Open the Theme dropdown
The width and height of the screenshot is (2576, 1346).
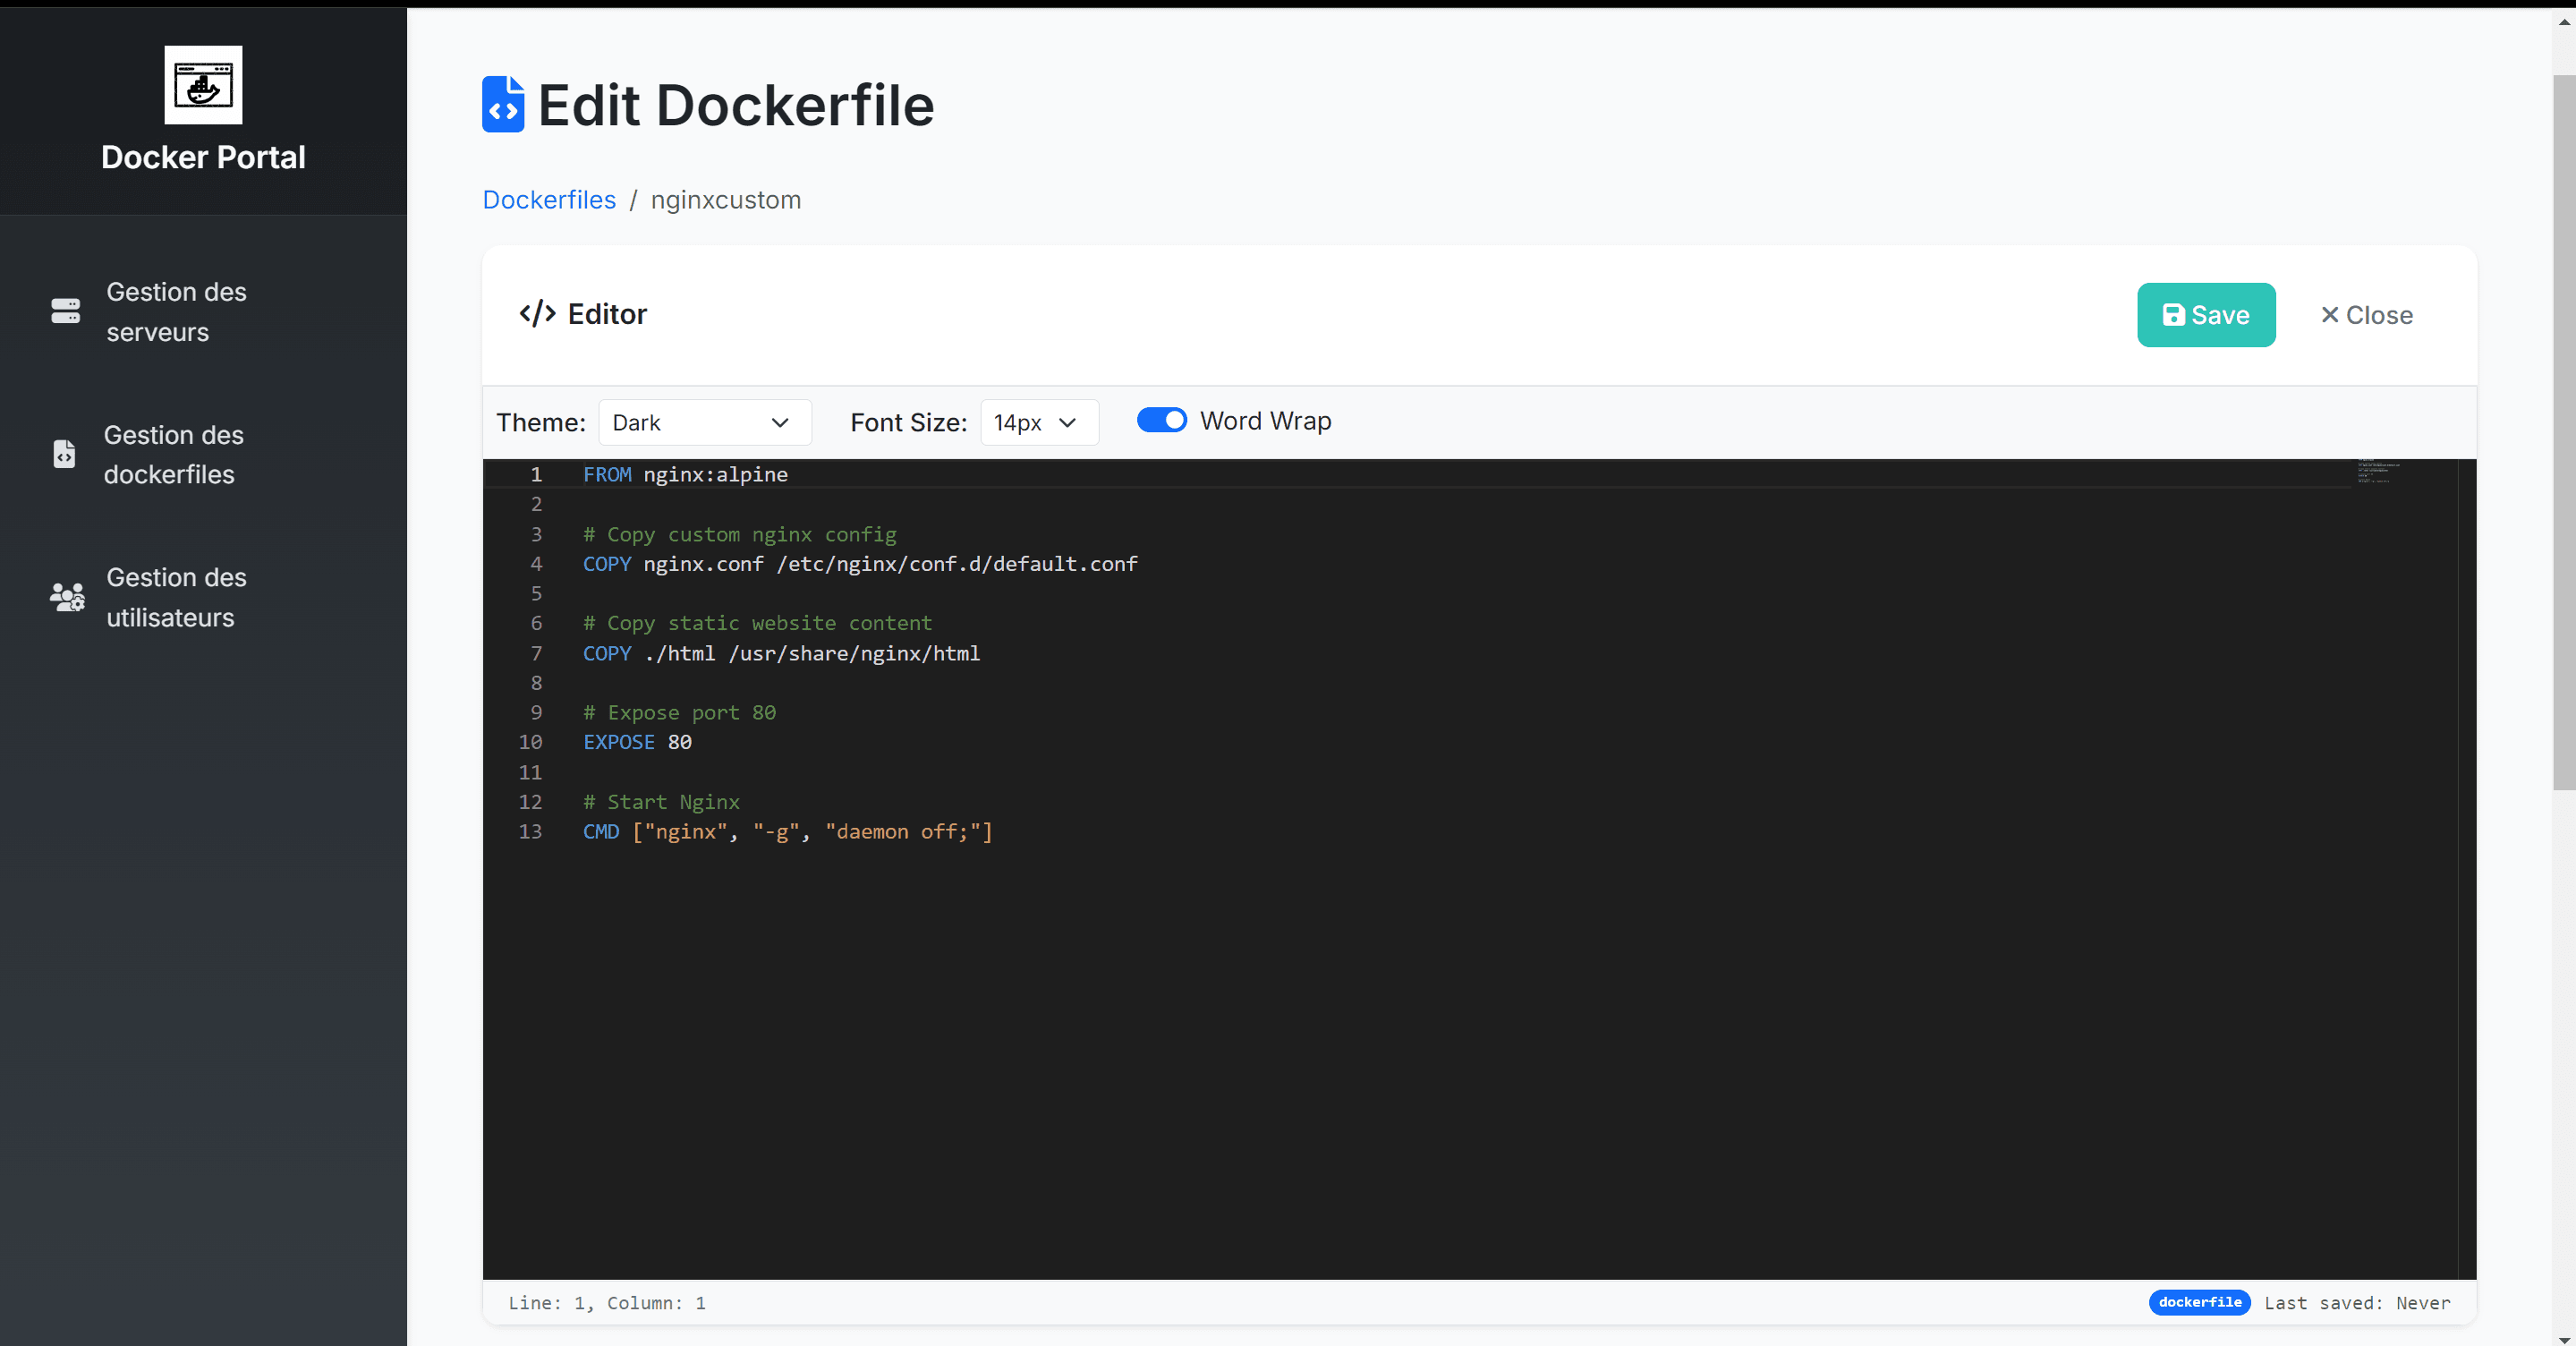tap(704, 422)
